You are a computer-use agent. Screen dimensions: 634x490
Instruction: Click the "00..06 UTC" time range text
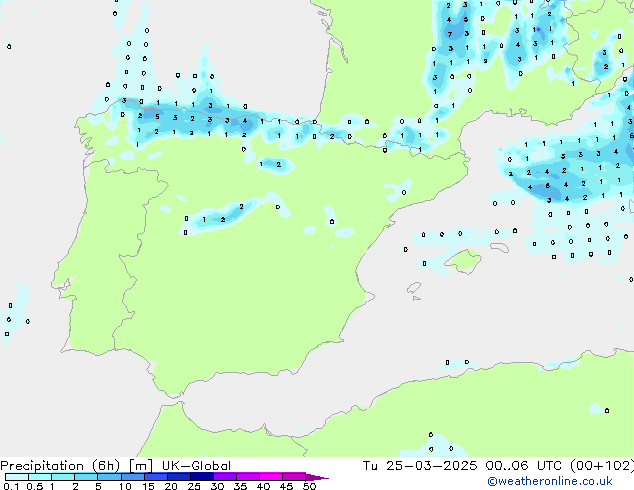pyautogui.click(x=524, y=466)
